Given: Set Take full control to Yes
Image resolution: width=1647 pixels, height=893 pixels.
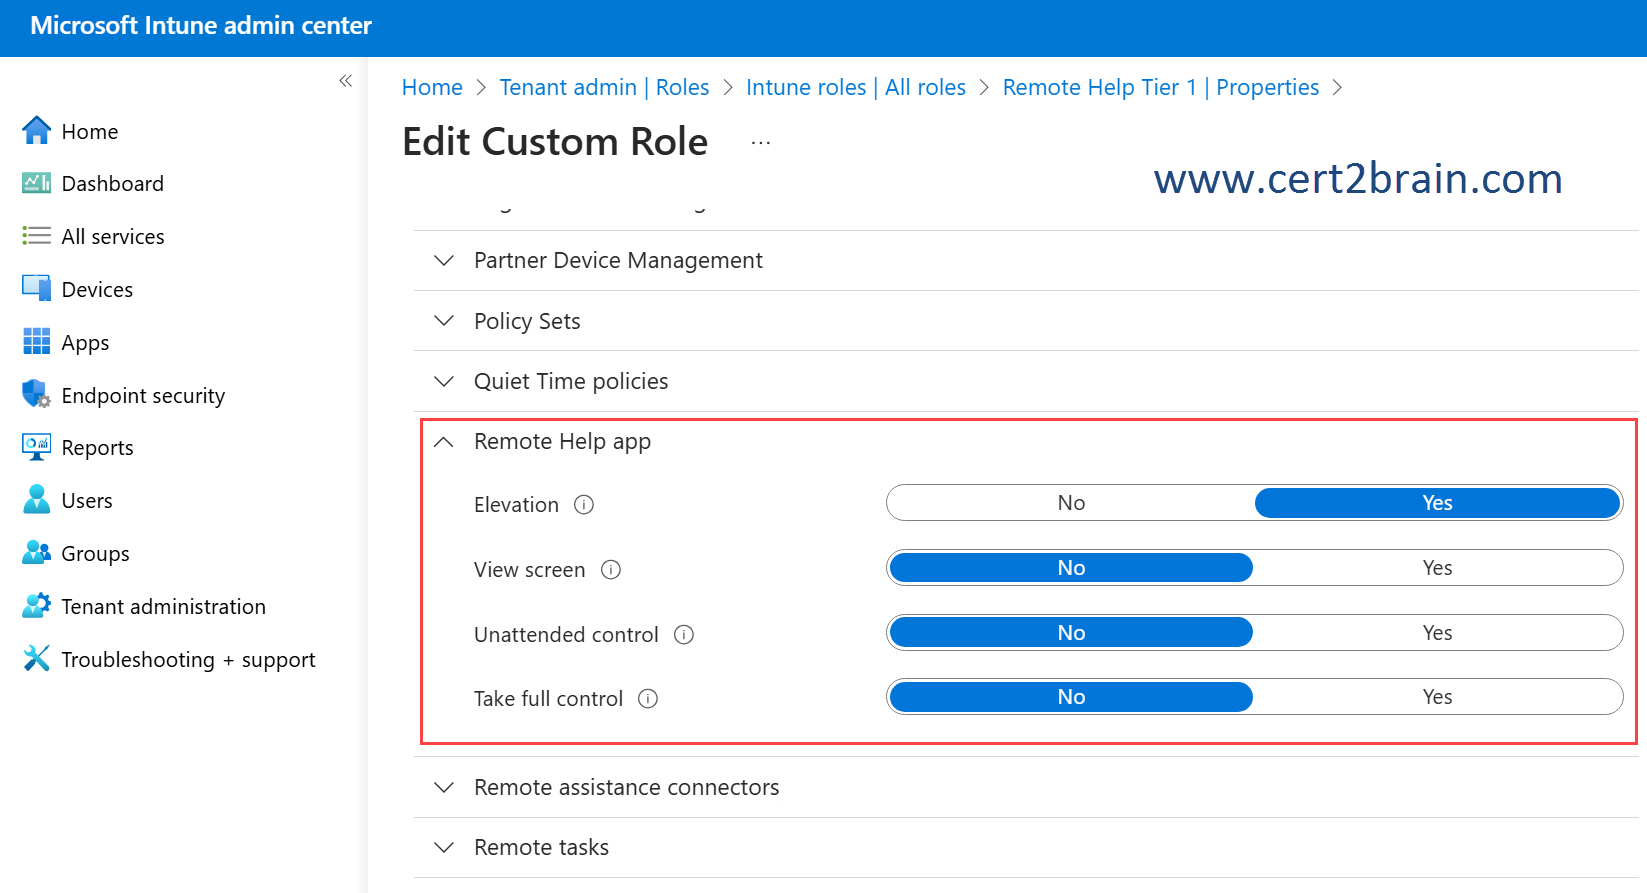Looking at the screenshot, I should point(1437,697).
